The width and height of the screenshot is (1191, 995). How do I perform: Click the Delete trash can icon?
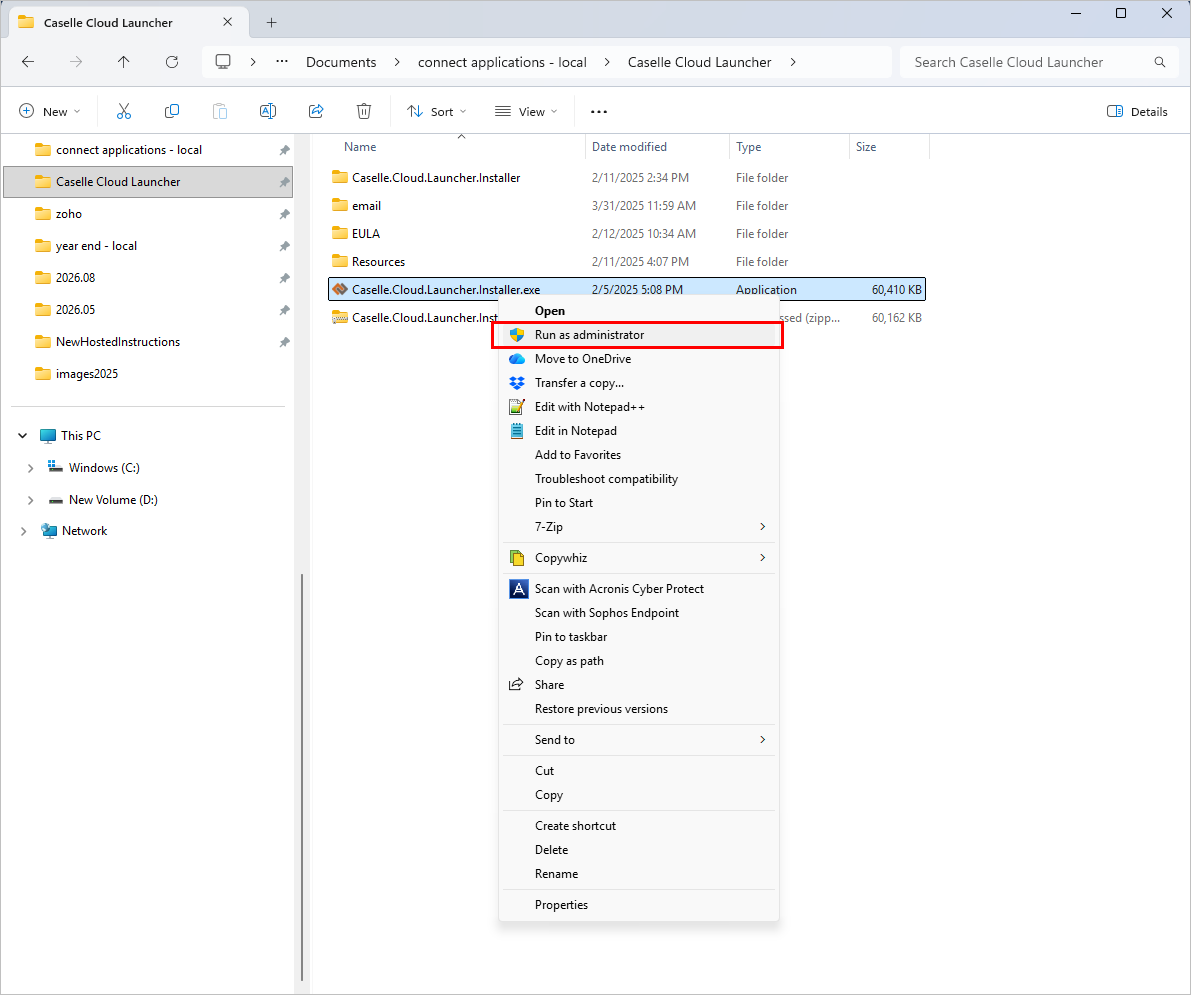coord(364,111)
